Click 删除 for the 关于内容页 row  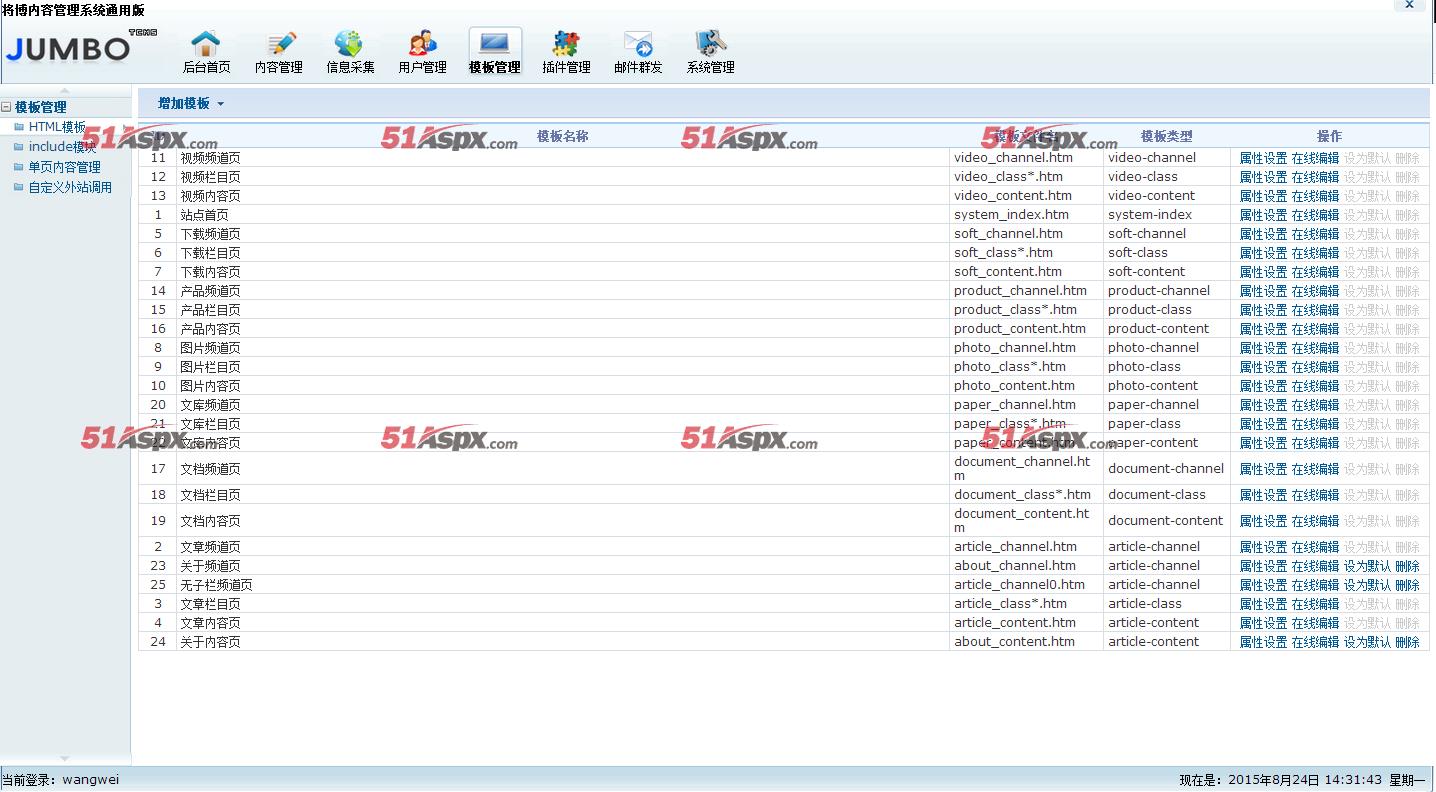[1407, 642]
